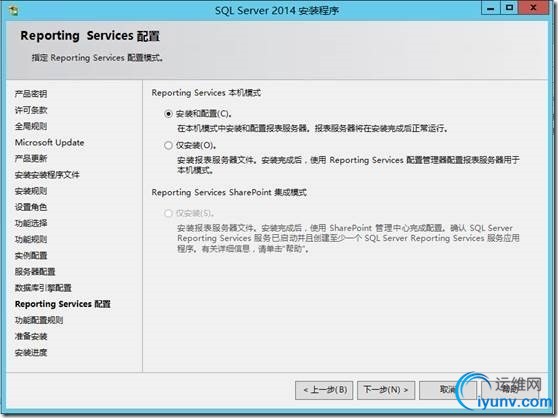558x418 pixels.
Task: Maximize the SQL Server 2014 setup window
Action: (x=510, y=8)
